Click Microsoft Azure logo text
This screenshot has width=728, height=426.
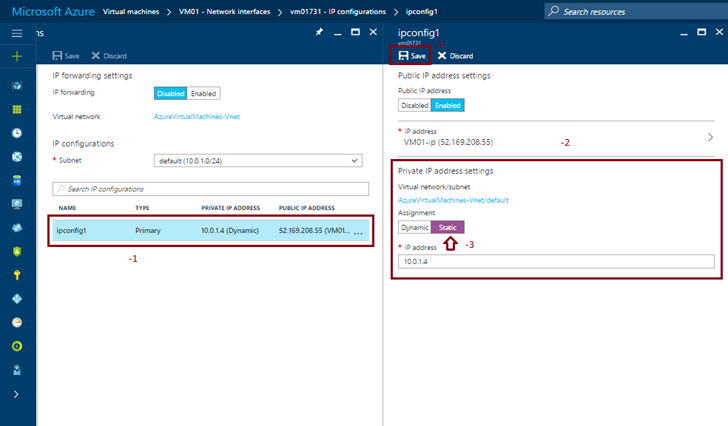pyautogui.click(x=53, y=12)
